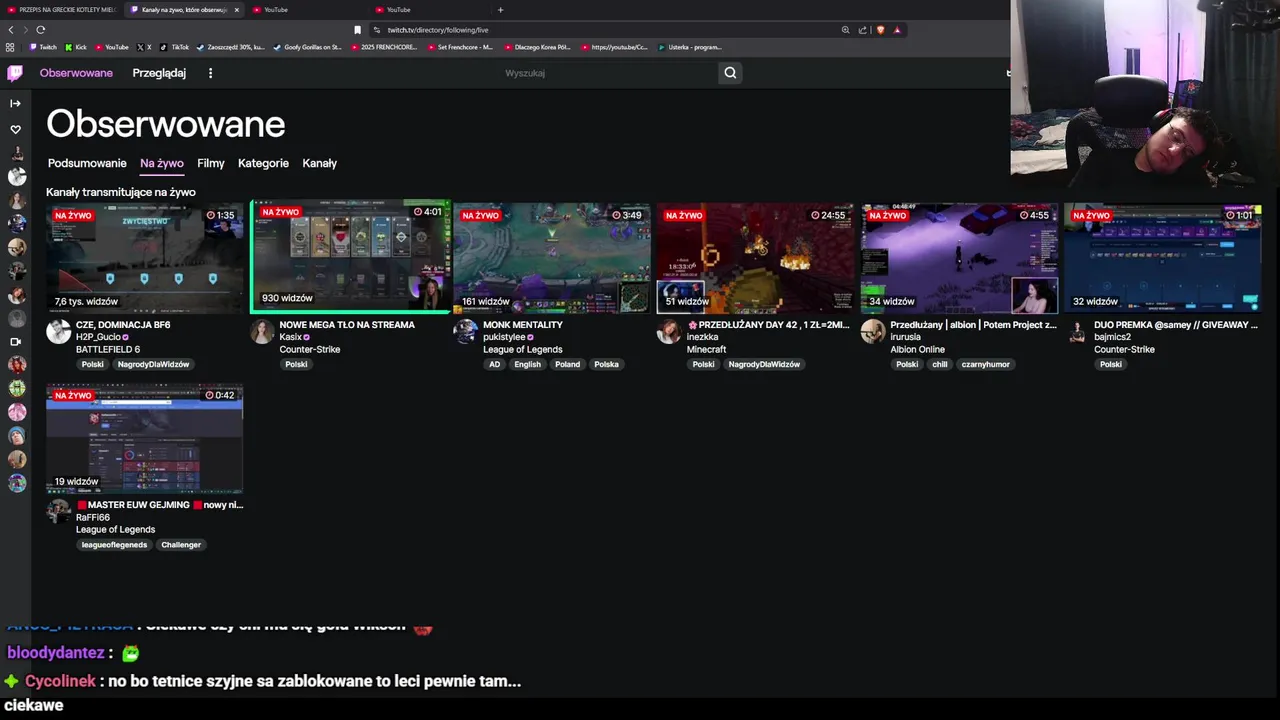
Task: Open the Albion Online category link
Action: click(917, 350)
